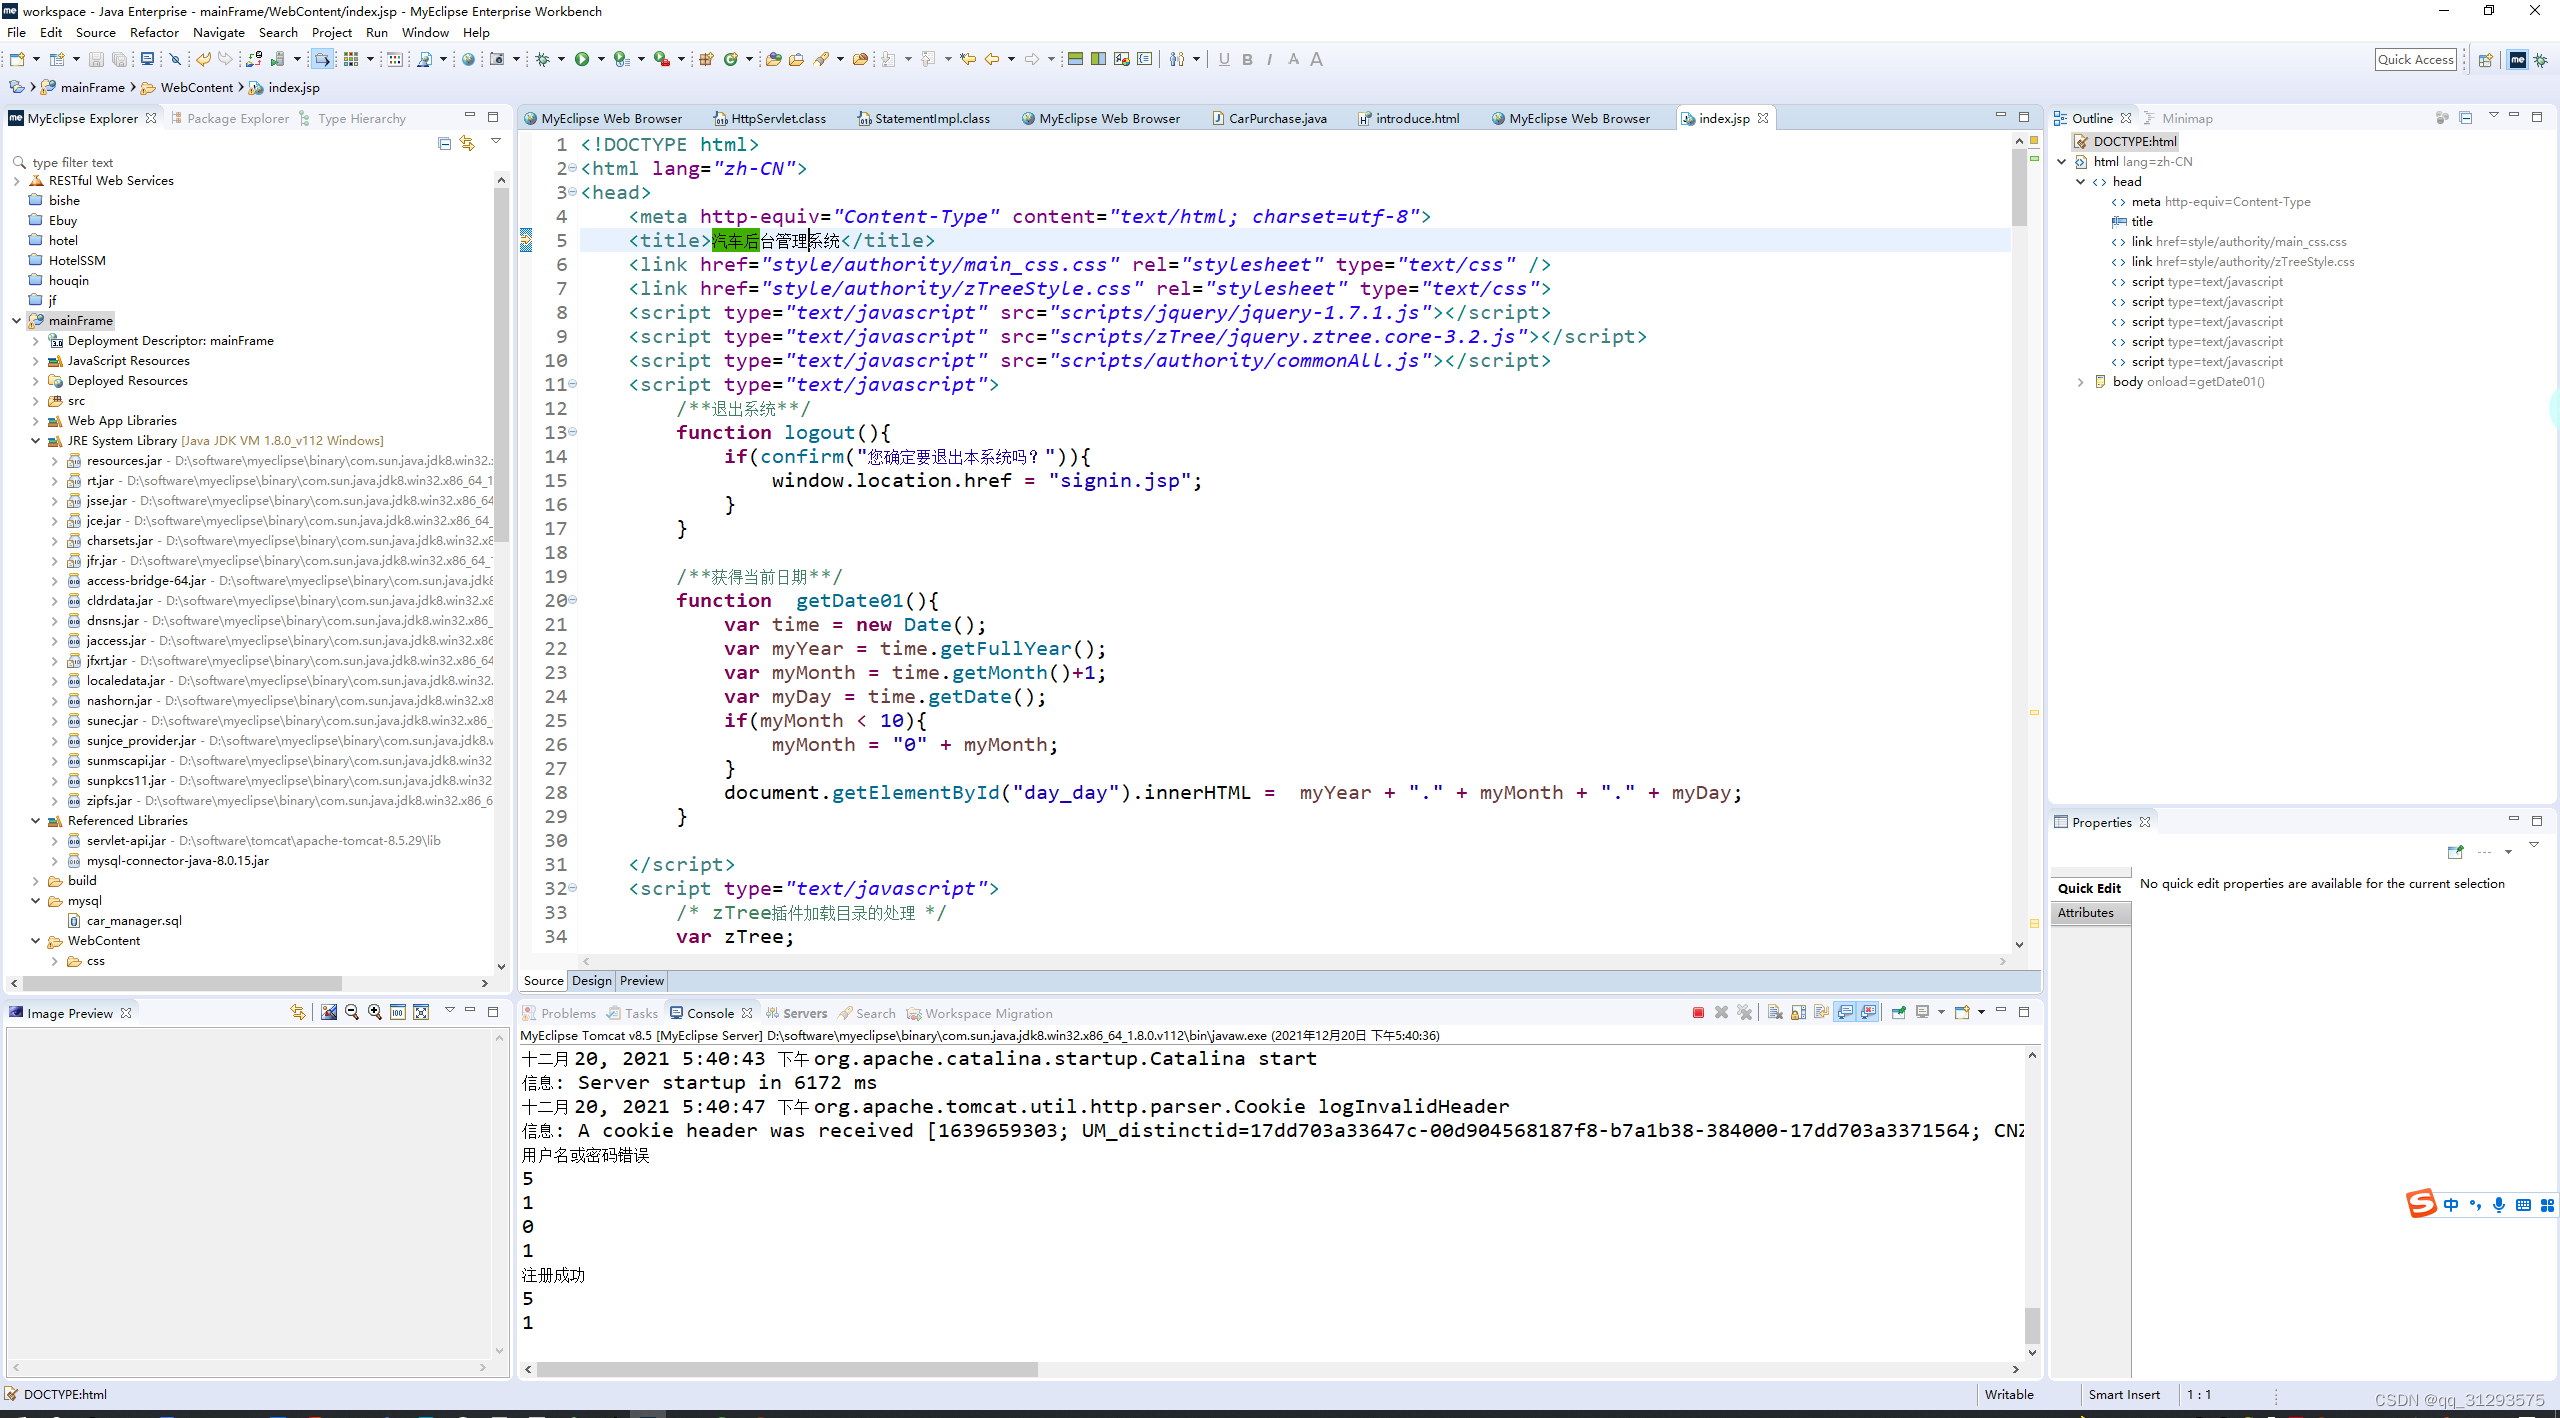Open the Refactor menu
This screenshot has width=2560, height=1418.
pos(154,33)
